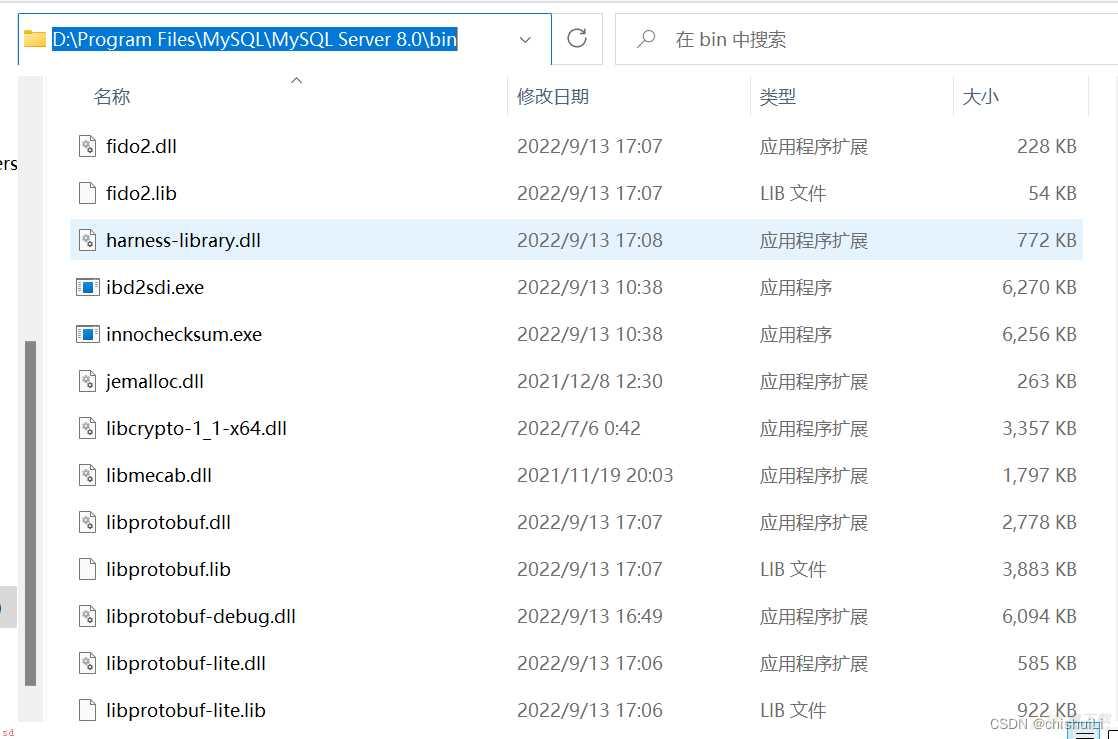The width and height of the screenshot is (1118, 739).
Task: Click the jemalloc.dll file icon
Action: coord(87,382)
